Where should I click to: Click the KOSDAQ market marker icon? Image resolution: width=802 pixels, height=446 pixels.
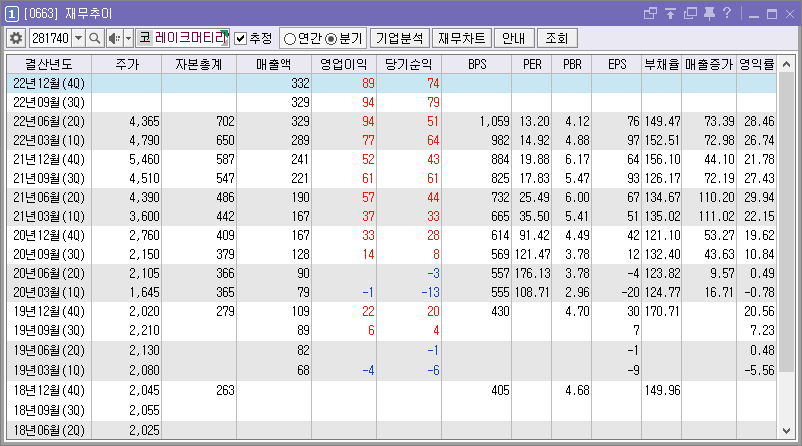(145, 38)
